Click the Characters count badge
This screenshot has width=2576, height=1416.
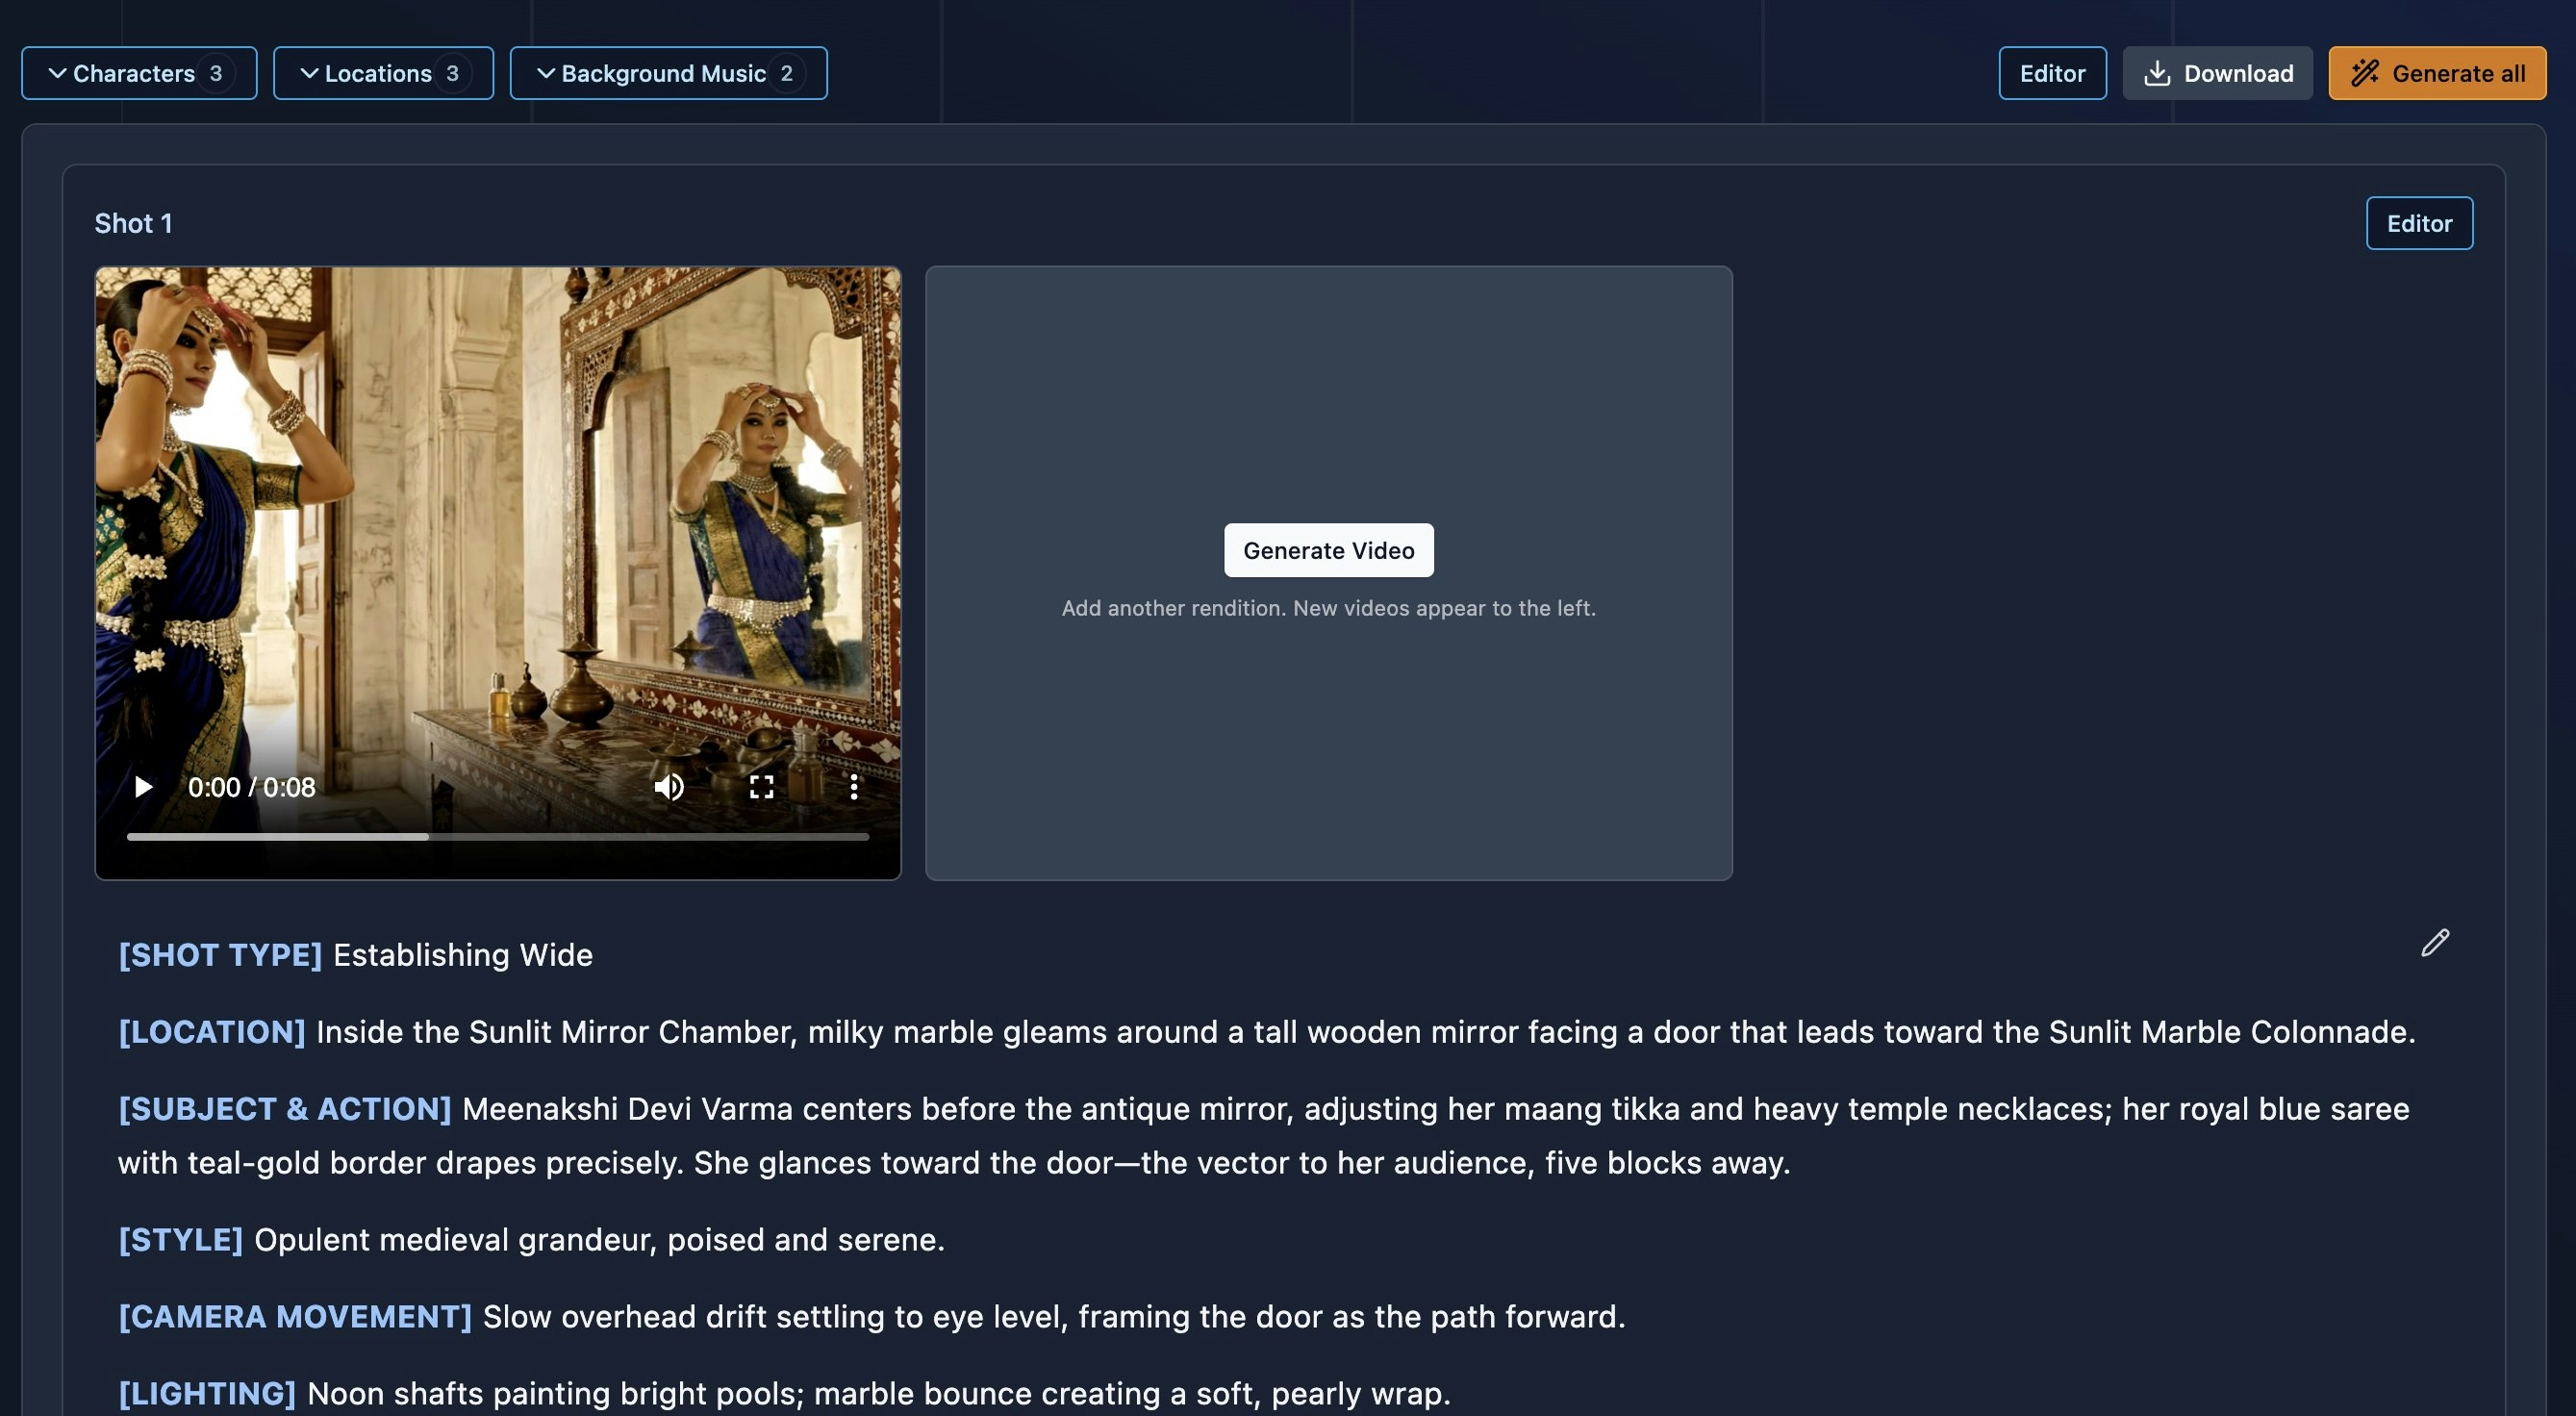tap(220, 72)
